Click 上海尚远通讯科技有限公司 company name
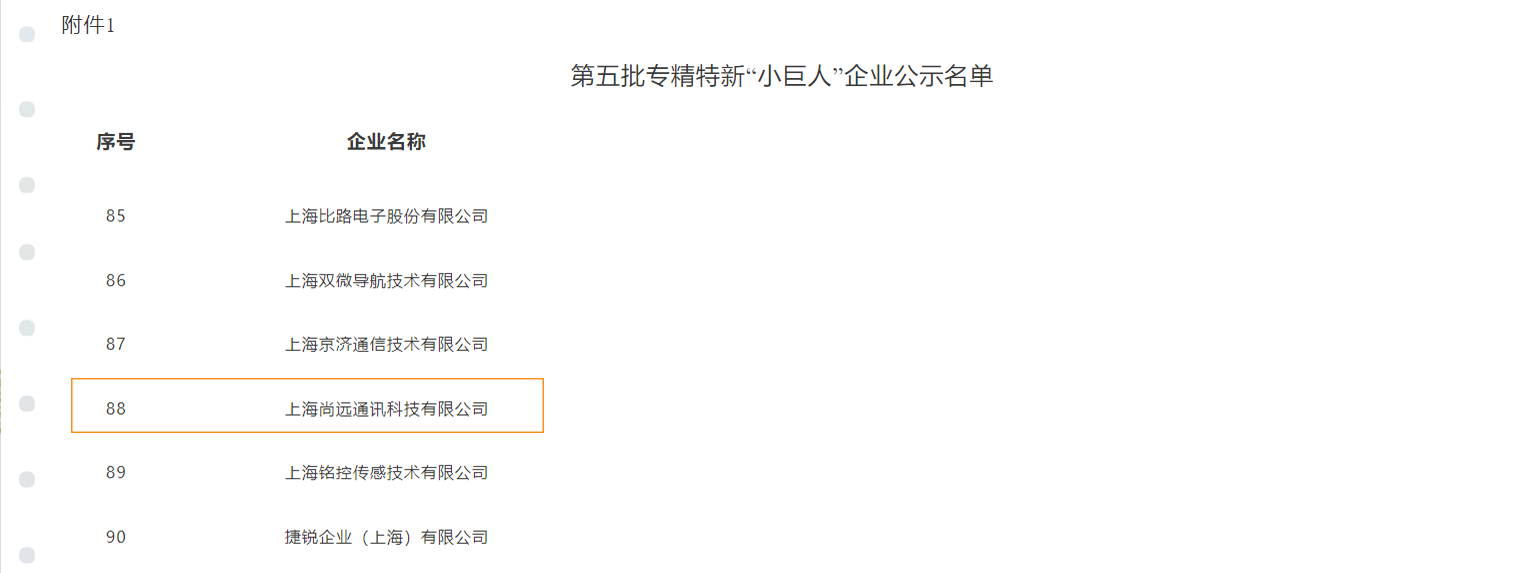This screenshot has width=1524, height=573. pos(387,409)
